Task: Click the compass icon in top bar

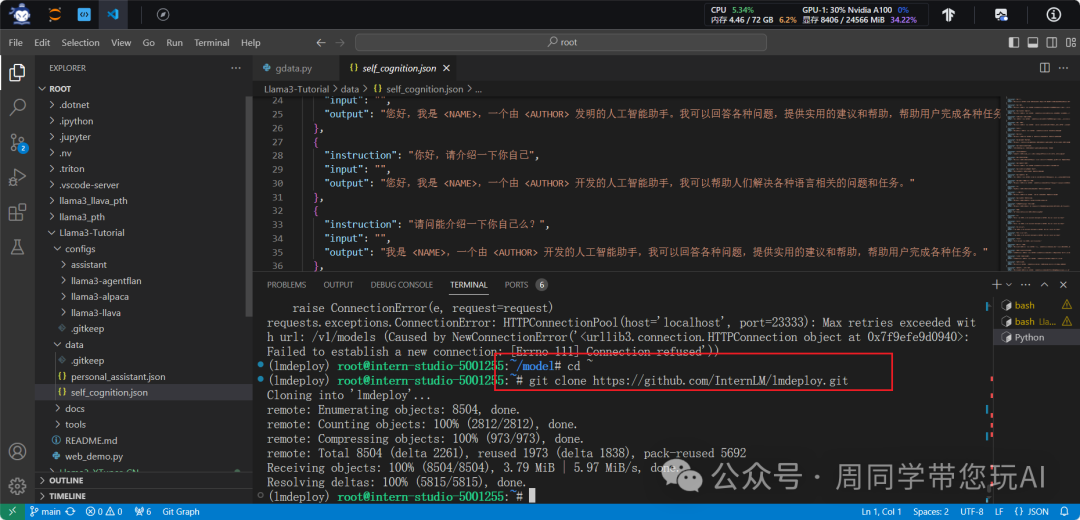Action: [x=163, y=14]
